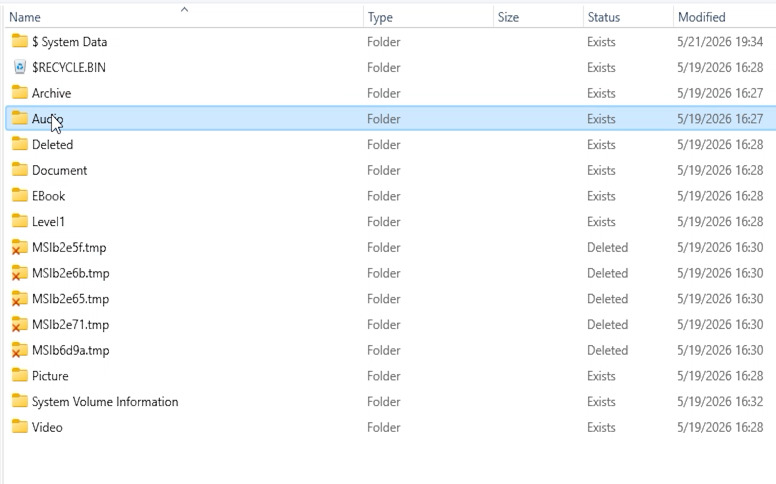This screenshot has width=776, height=484.
Task: Select the "EBook" folder name
Action: click(x=48, y=196)
